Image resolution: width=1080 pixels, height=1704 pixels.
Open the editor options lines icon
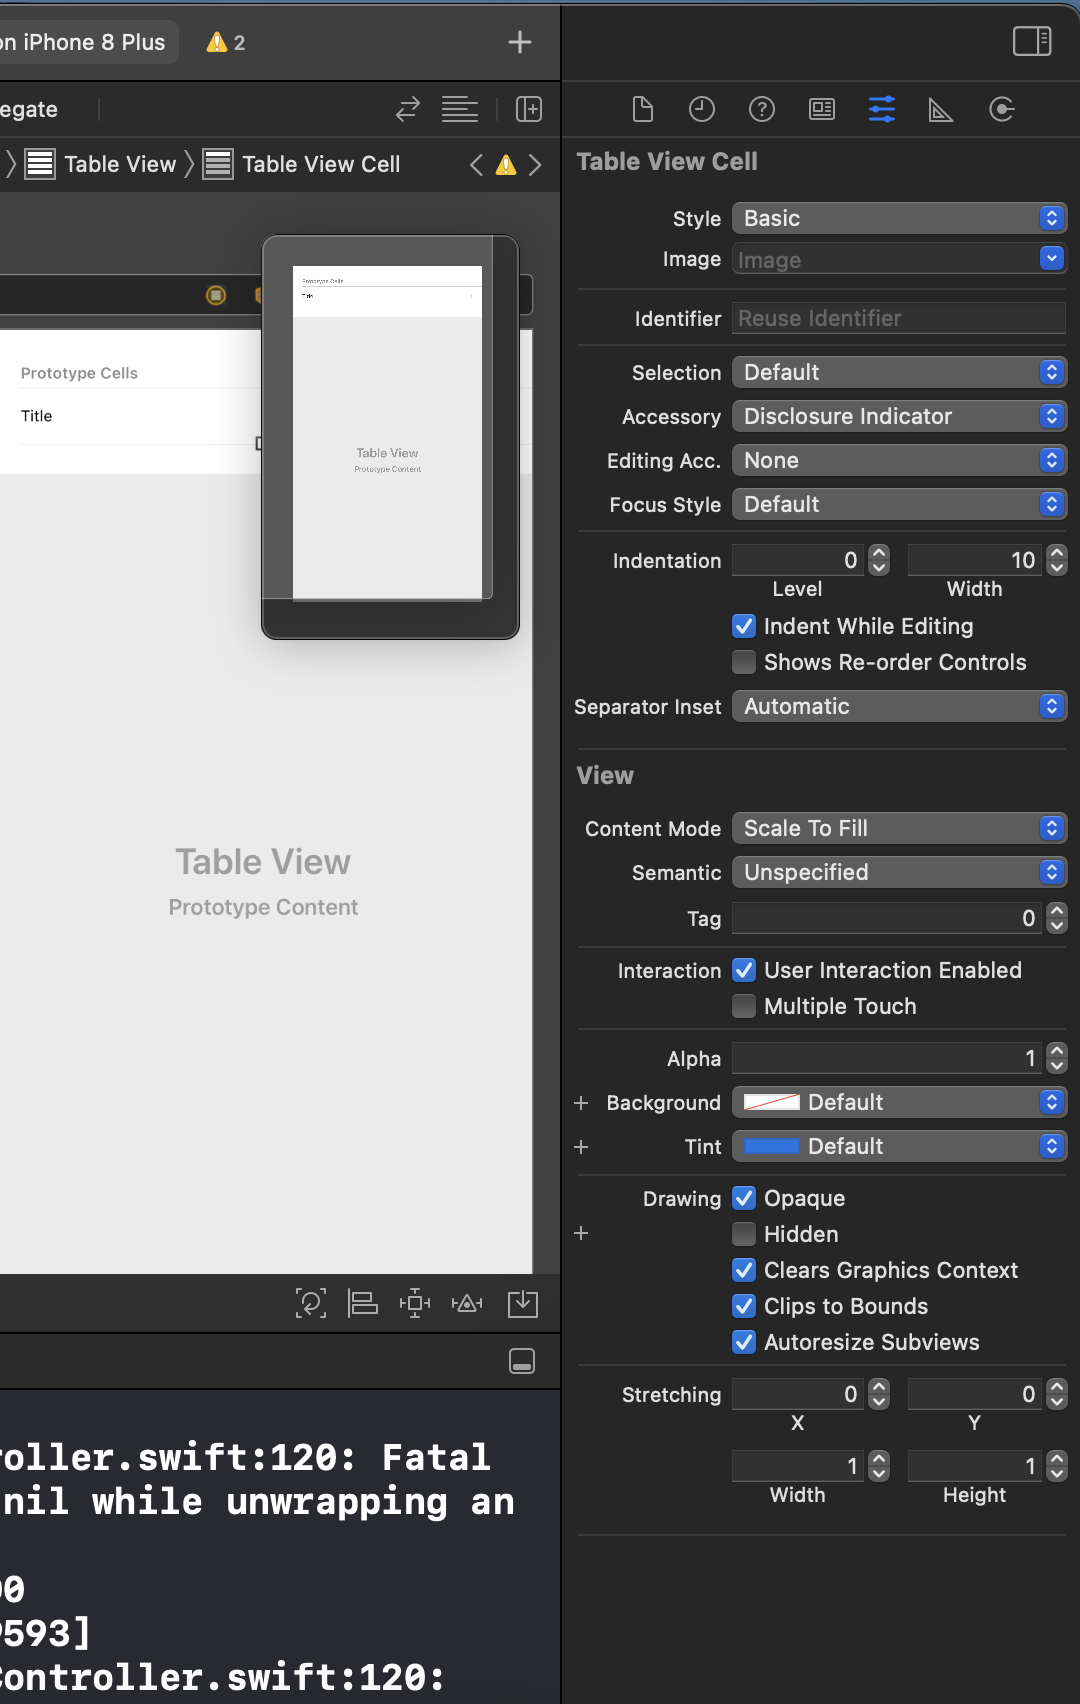pos(460,109)
